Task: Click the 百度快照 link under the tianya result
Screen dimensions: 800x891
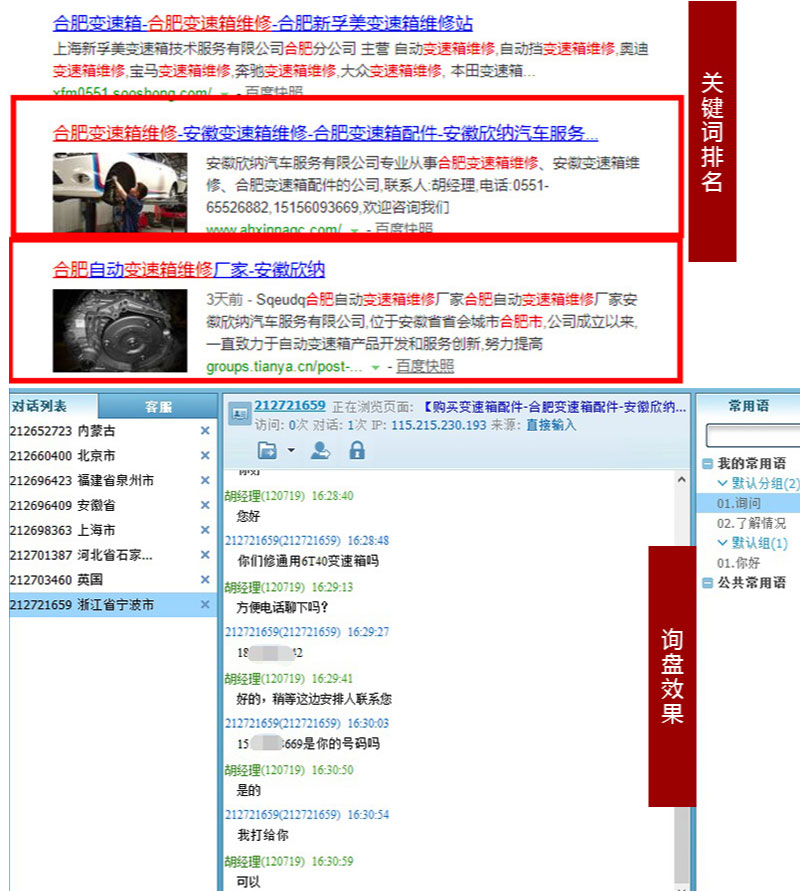Action: [x=424, y=367]
